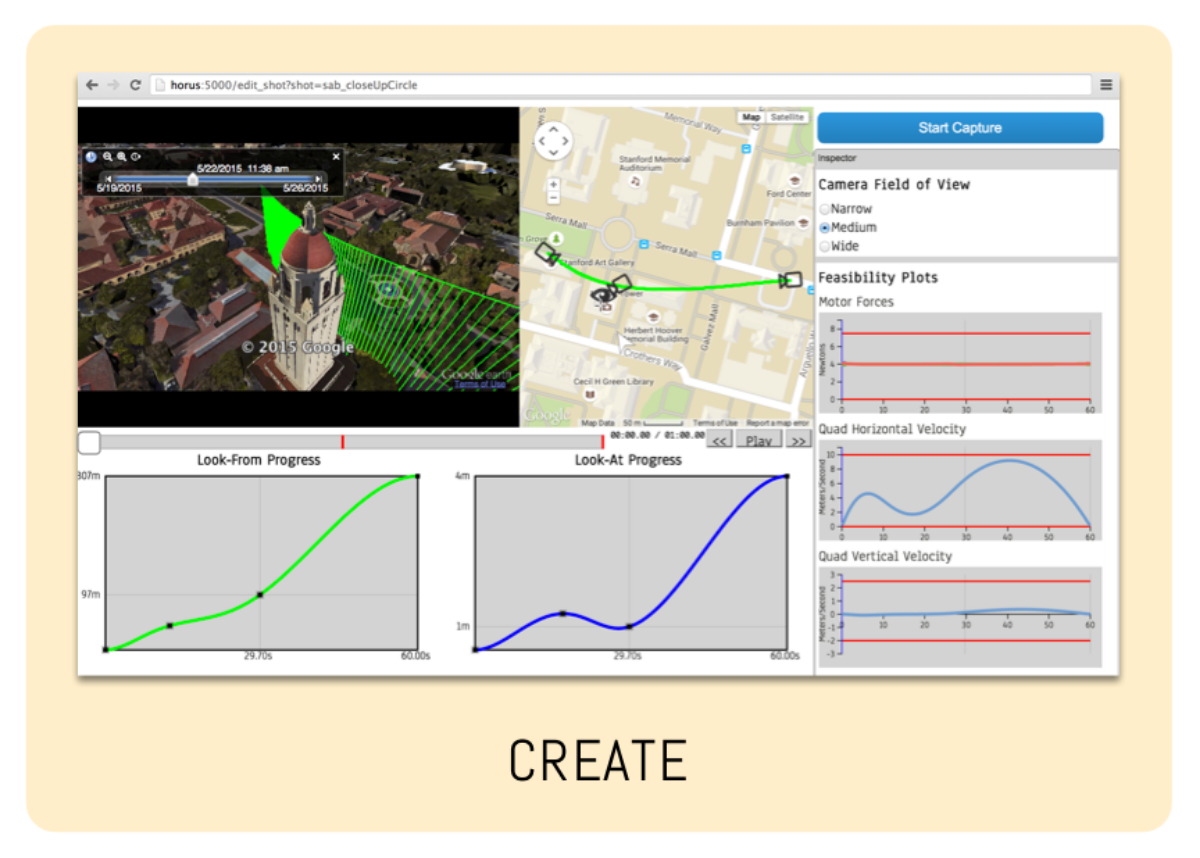Select Medium camera field of view

click(825, 228)
